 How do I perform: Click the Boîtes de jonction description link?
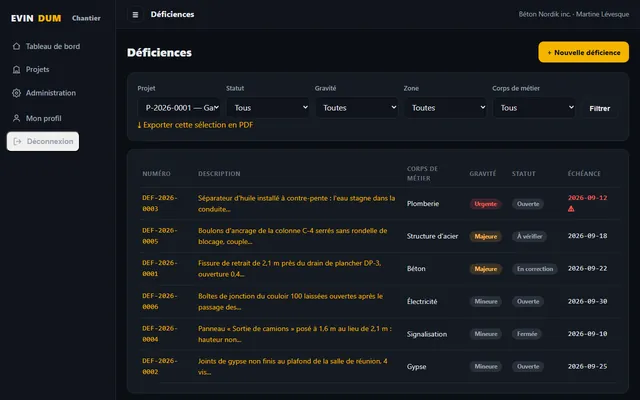[290, 301]
